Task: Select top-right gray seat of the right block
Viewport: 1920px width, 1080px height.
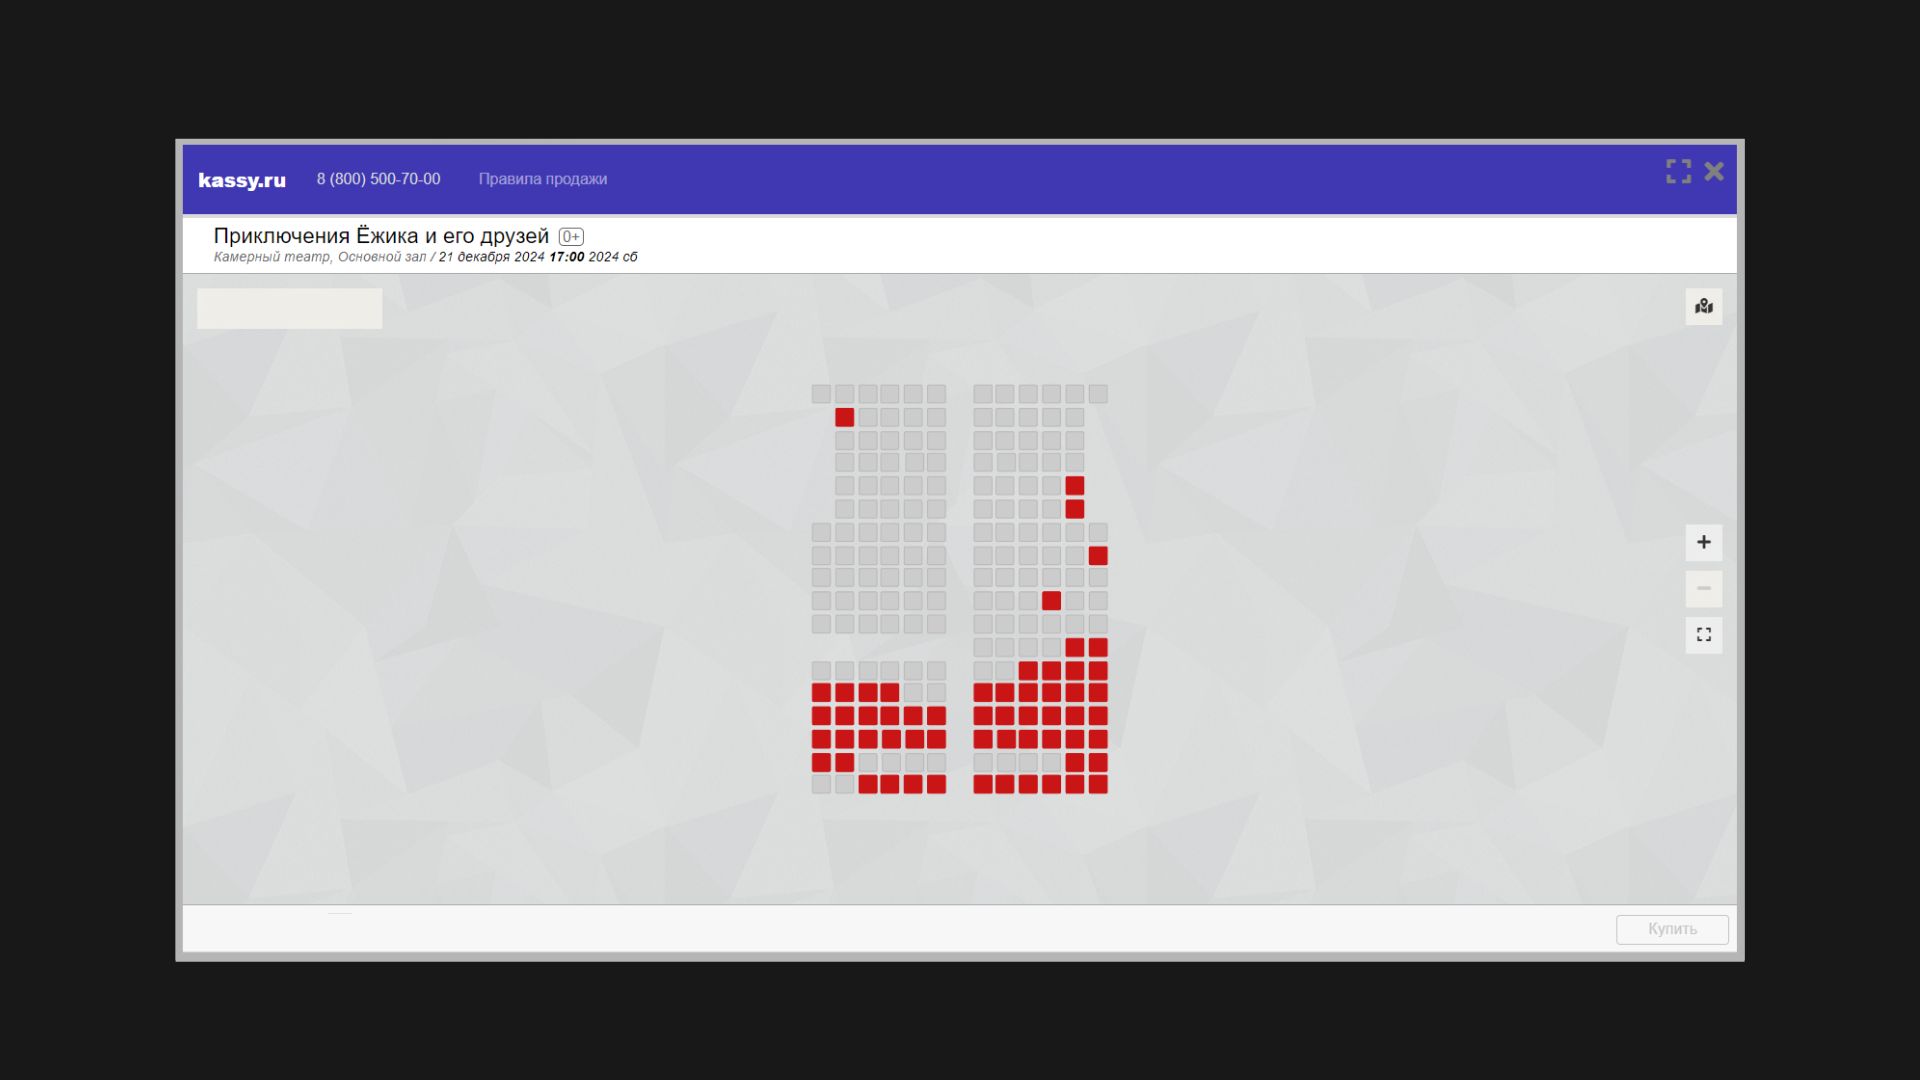Action: coord(1098,394)
